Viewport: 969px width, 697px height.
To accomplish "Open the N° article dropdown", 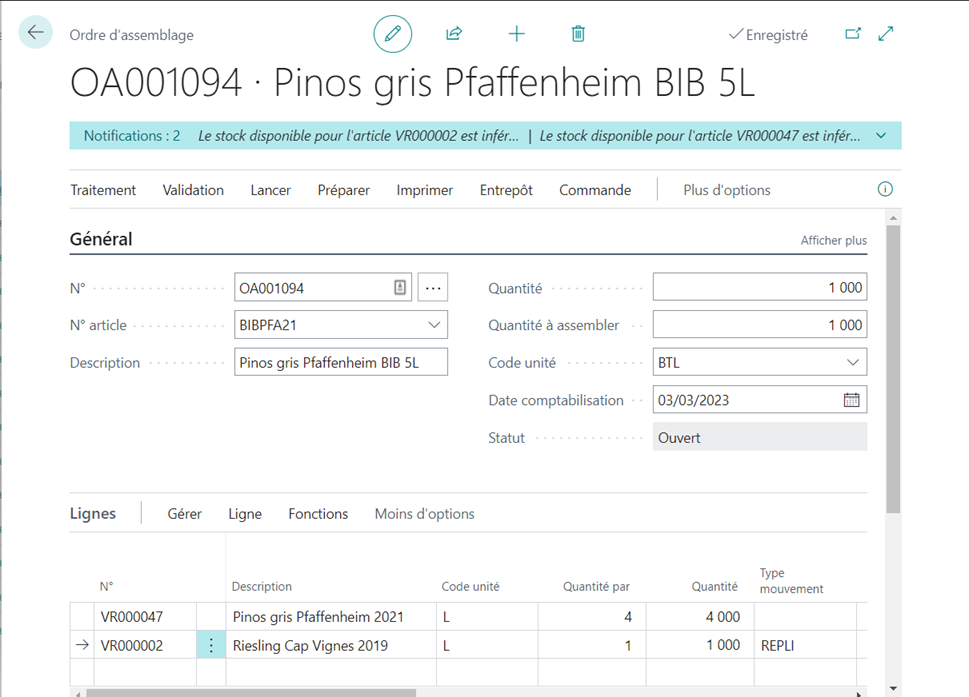I will coord(434,325).
